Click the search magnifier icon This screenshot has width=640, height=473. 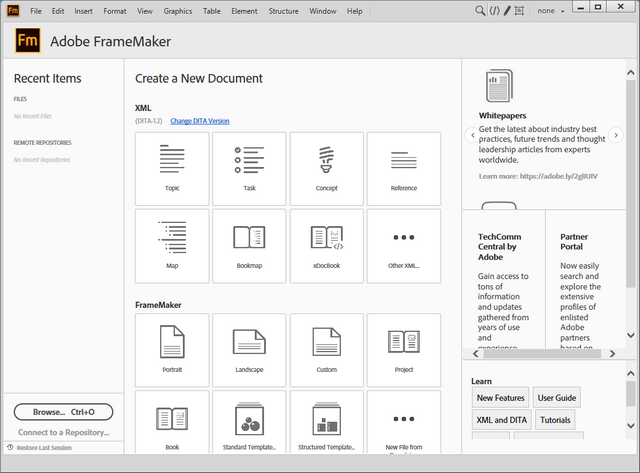[x=479, y=11]
